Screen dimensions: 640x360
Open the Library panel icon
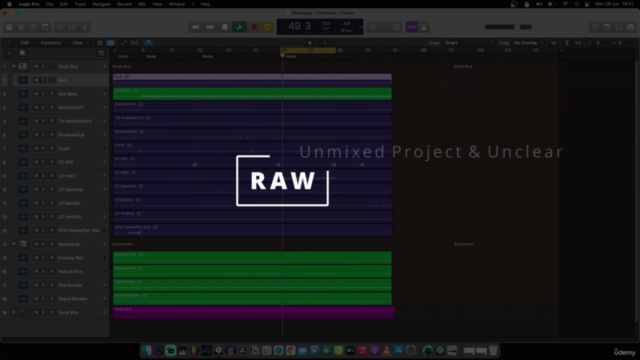9,27
